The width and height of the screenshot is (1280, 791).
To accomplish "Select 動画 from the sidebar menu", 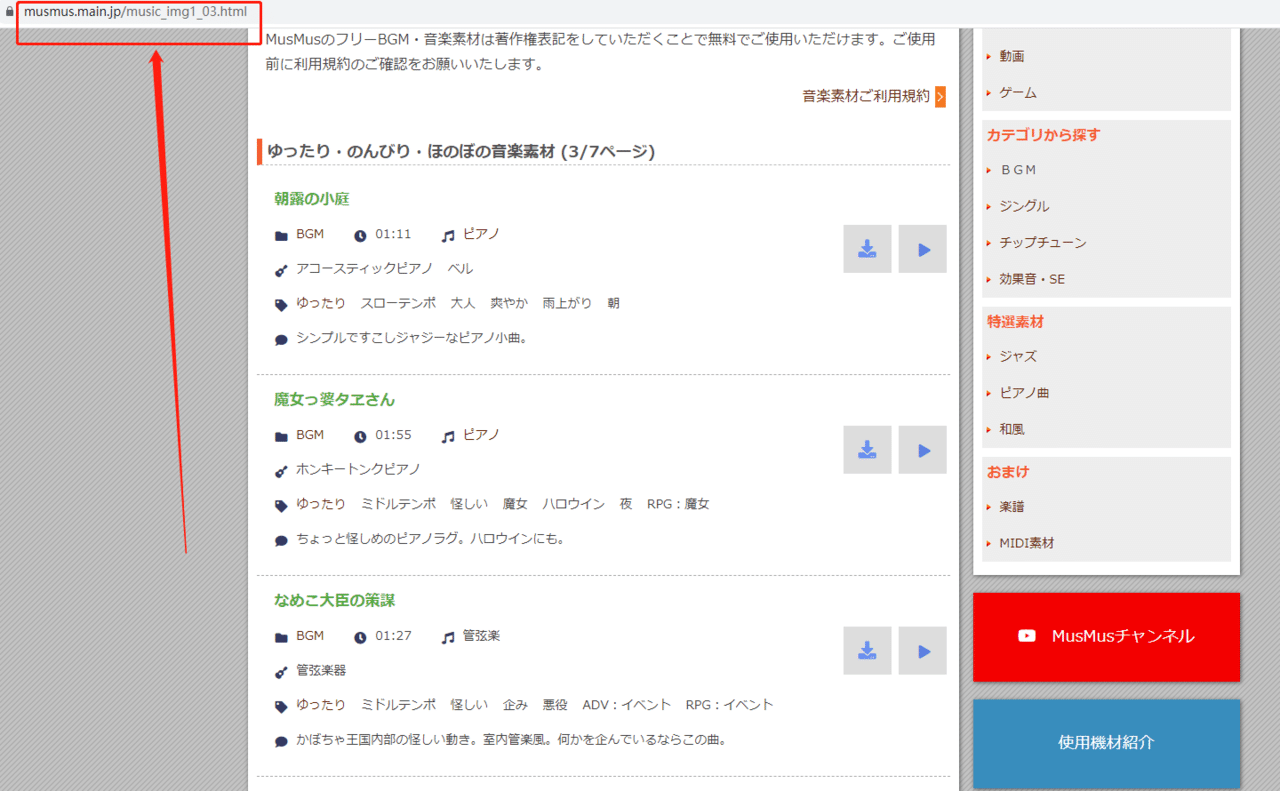I will tap(1011, 56).
